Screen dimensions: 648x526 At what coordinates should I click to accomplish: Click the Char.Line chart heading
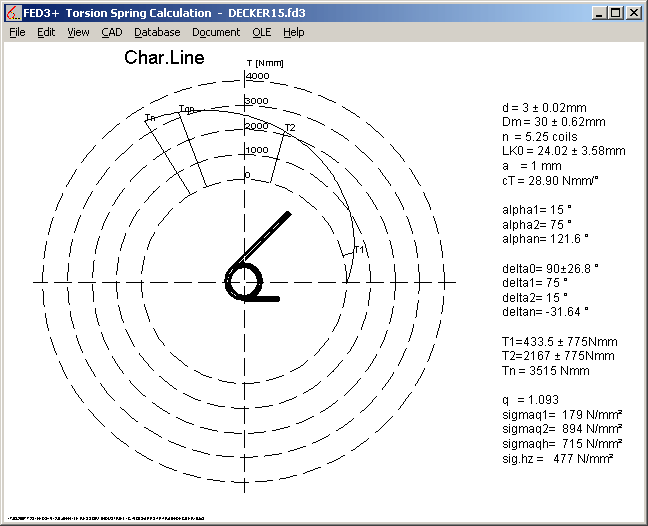tap(164, 58)
